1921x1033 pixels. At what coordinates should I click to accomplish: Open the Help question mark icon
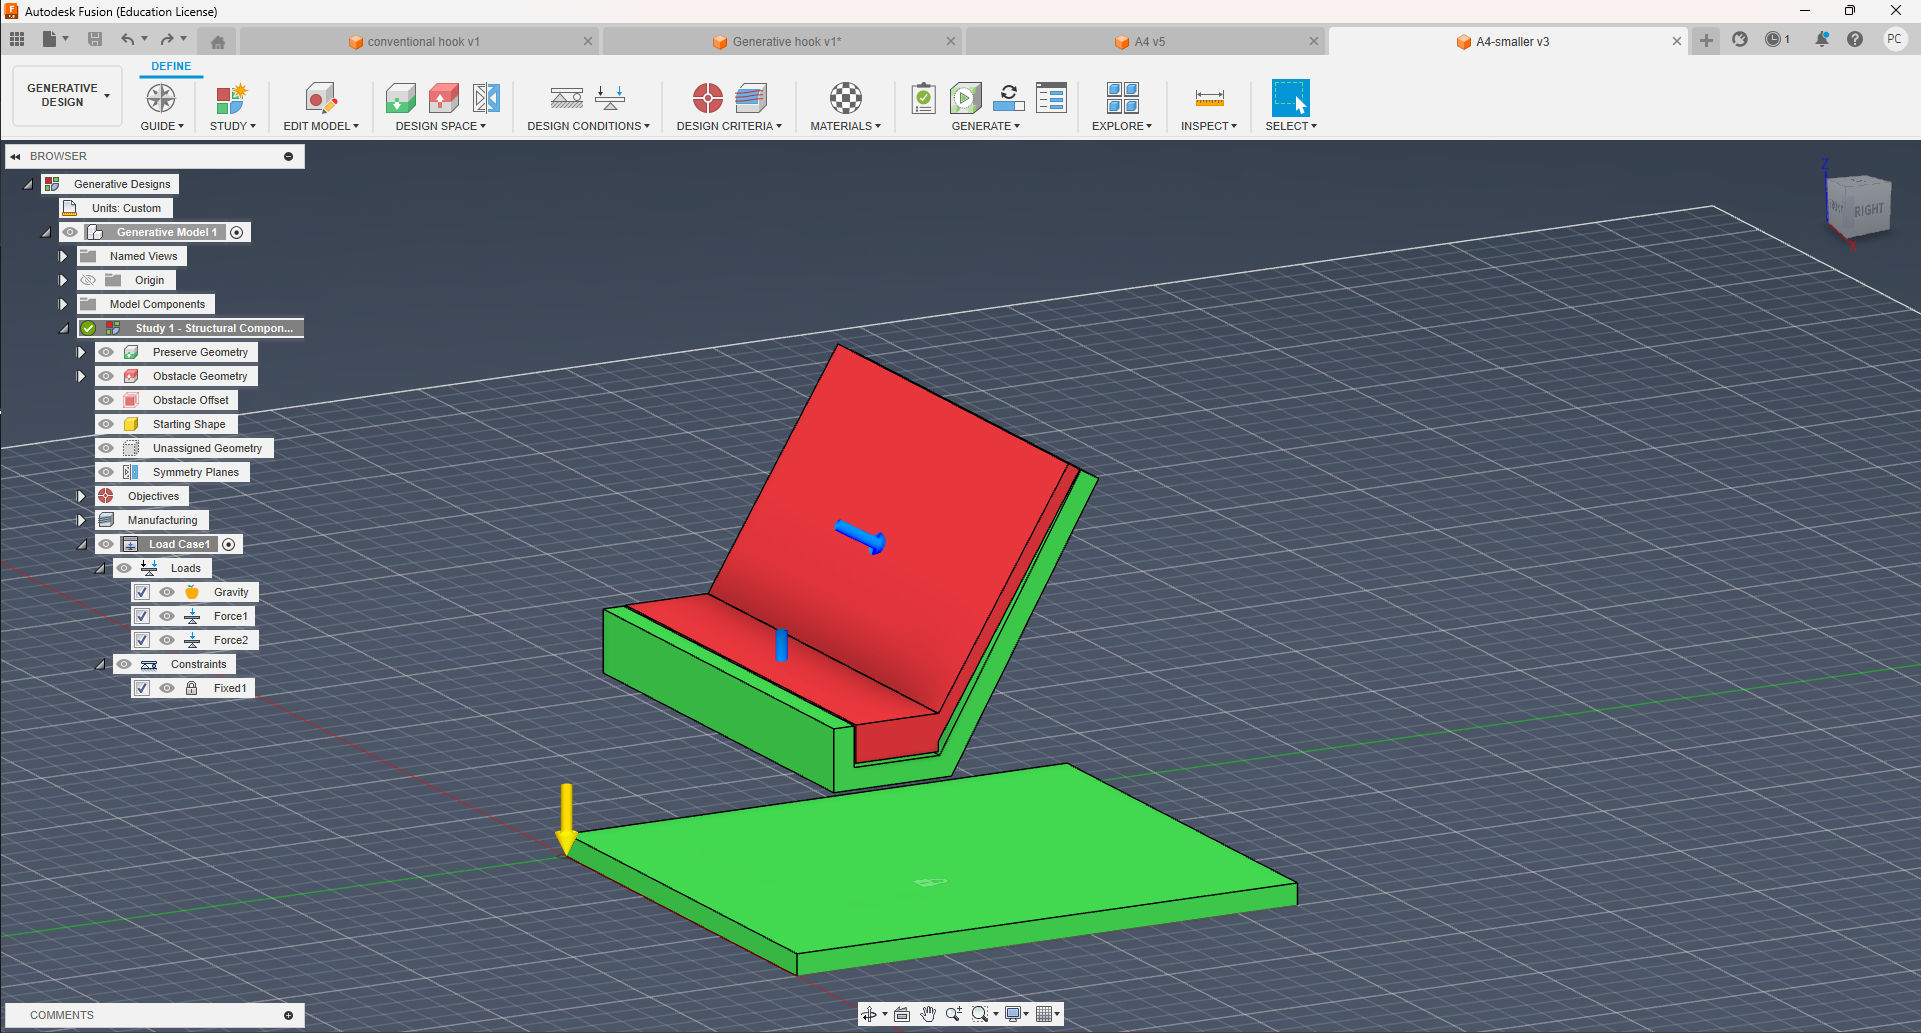1855,39
